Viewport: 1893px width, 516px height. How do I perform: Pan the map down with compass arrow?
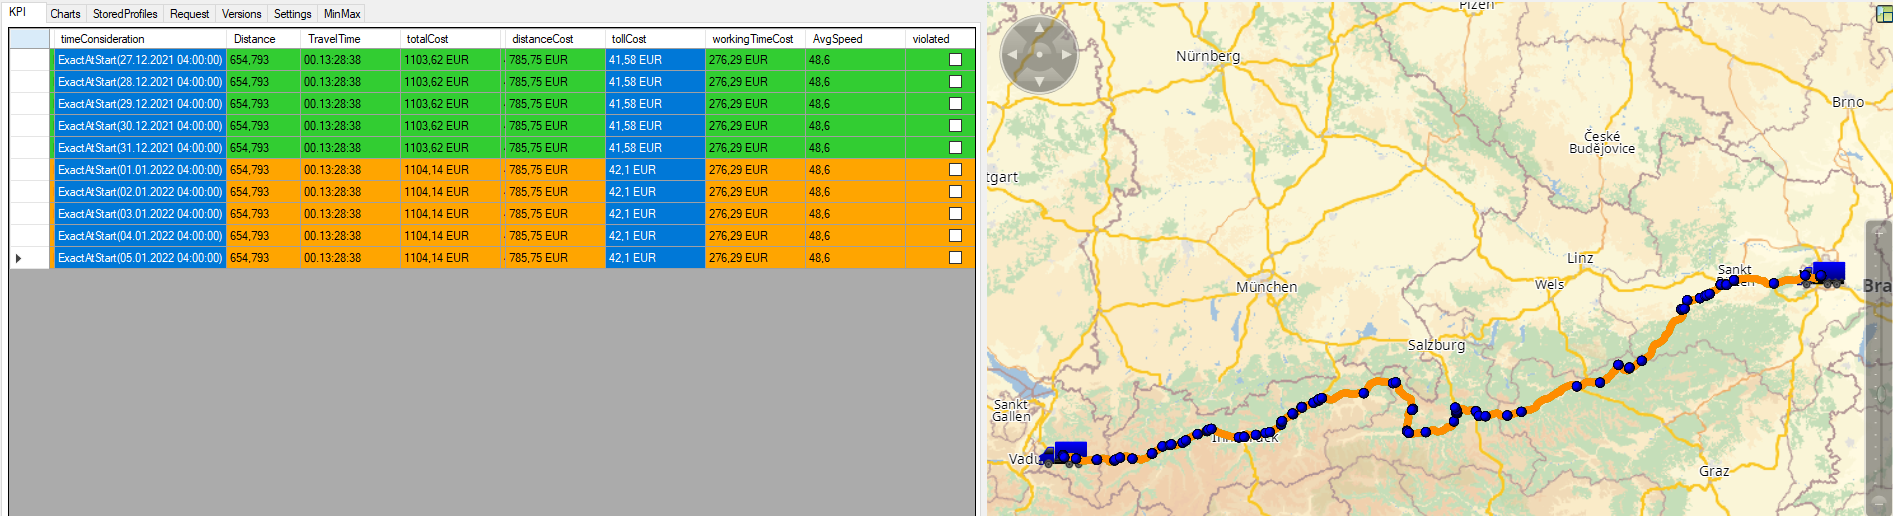[x=1039, y=81]
